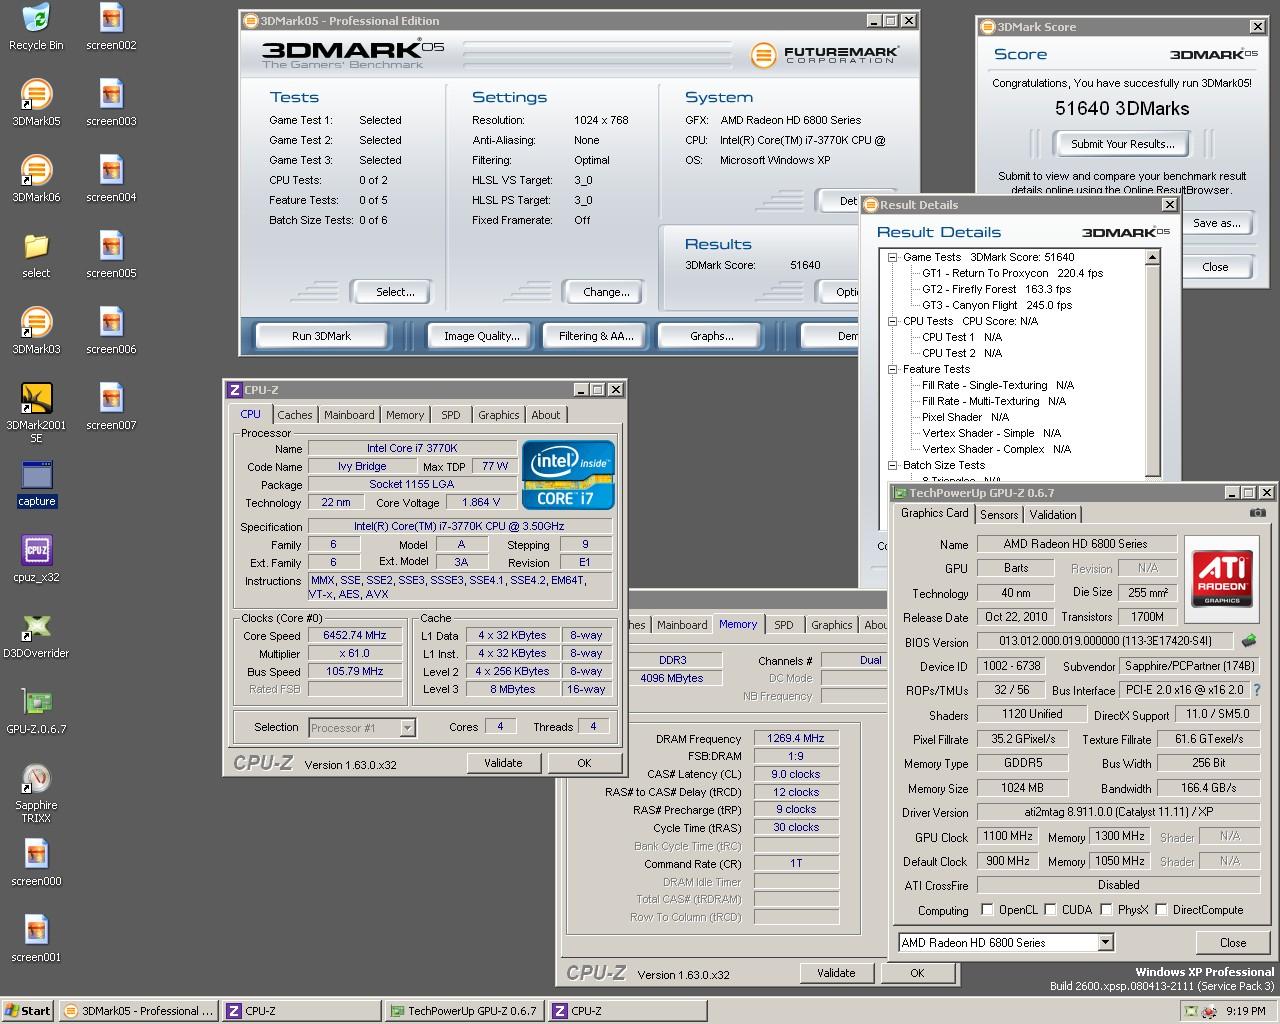The height and width of the screenshot is (1024, 1280).
Task: Switch to TechPowerUp GPU-Z taskbar button
Action: pos(464,1011)
